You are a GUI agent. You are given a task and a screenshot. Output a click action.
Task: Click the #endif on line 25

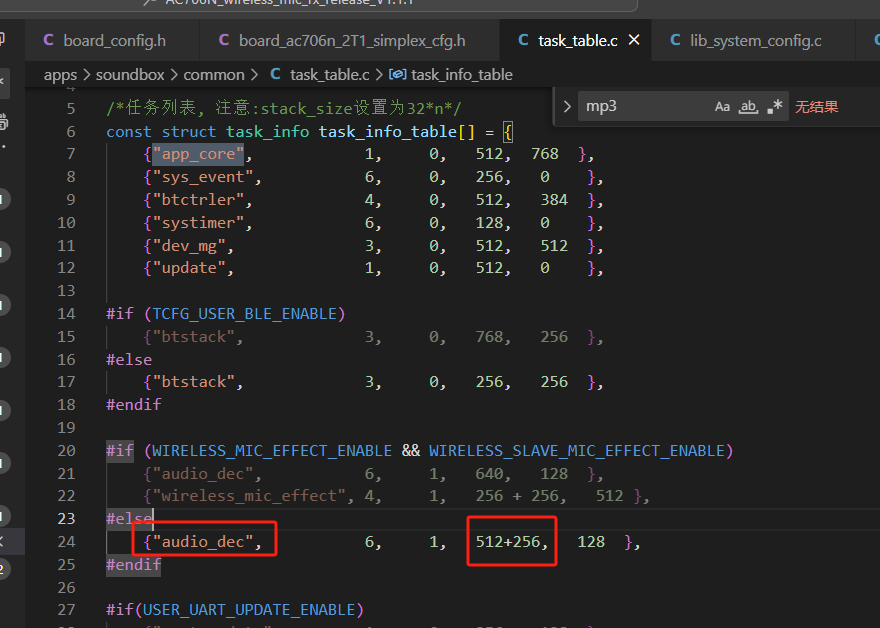(x=134, y=565)
